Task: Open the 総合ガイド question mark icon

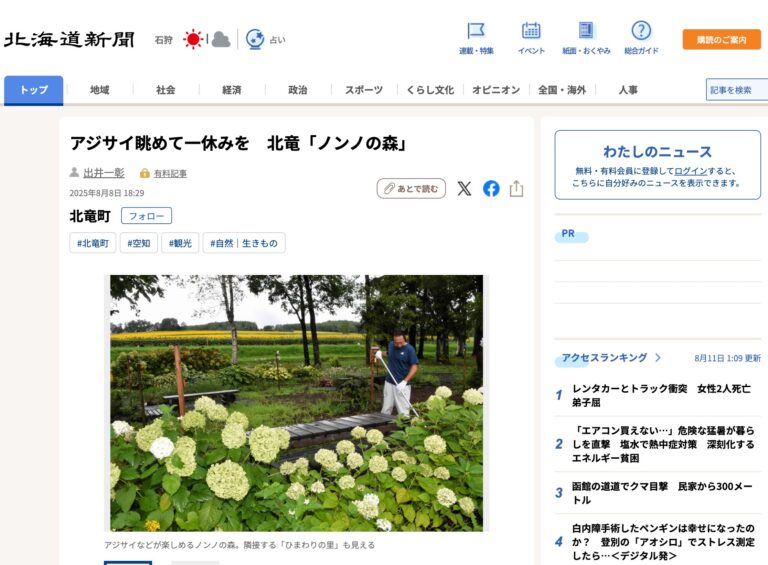Action: coord(641,32)
